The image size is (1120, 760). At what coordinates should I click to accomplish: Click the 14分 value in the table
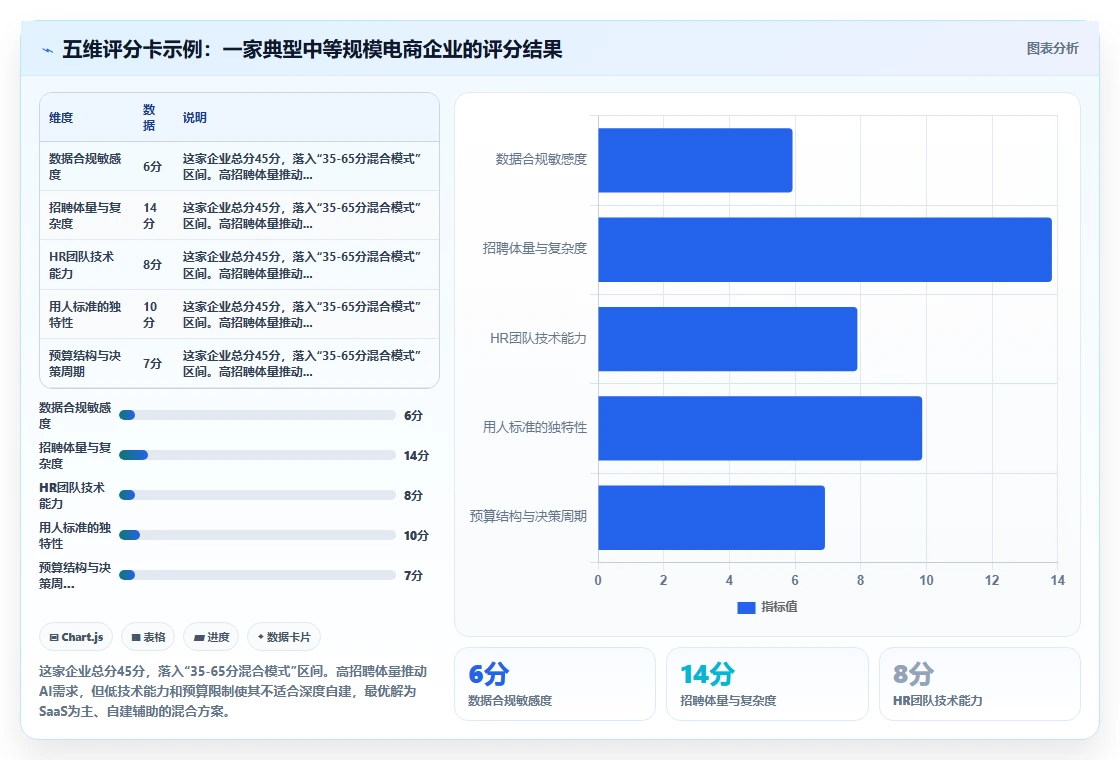(x=150, y=216)
